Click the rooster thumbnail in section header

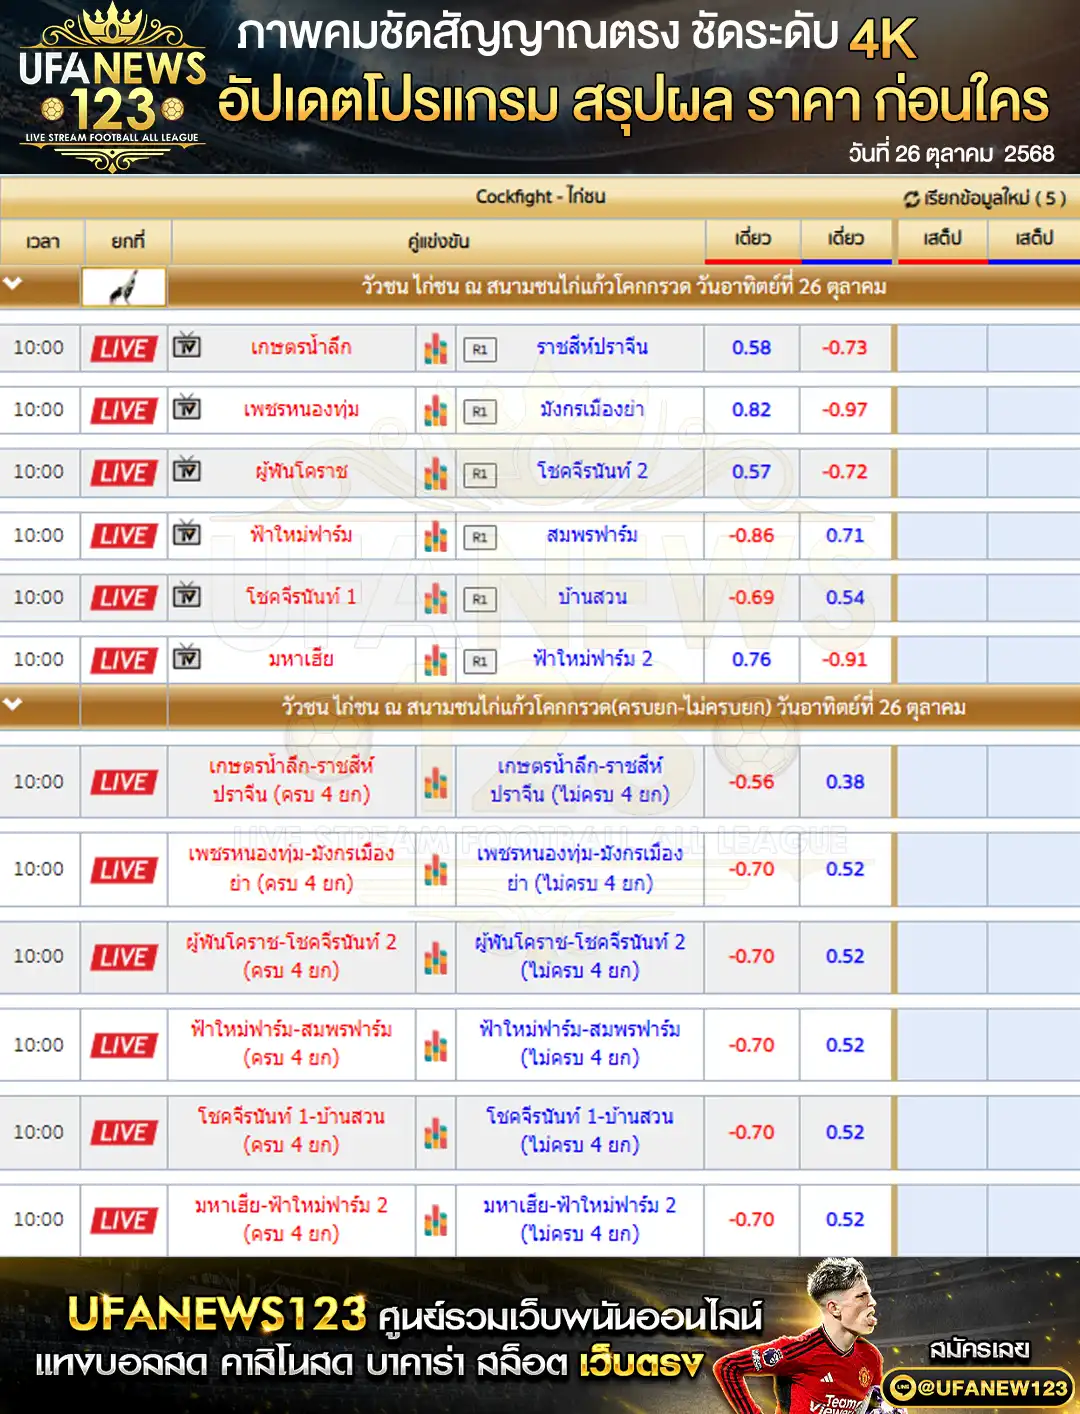pyautogui.click(x=124, y=287)
